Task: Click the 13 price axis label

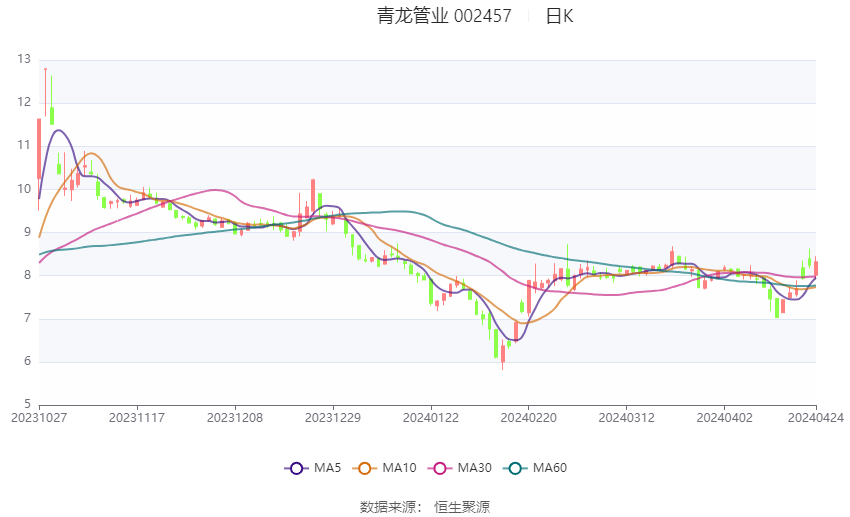Action: coord(24,59)
